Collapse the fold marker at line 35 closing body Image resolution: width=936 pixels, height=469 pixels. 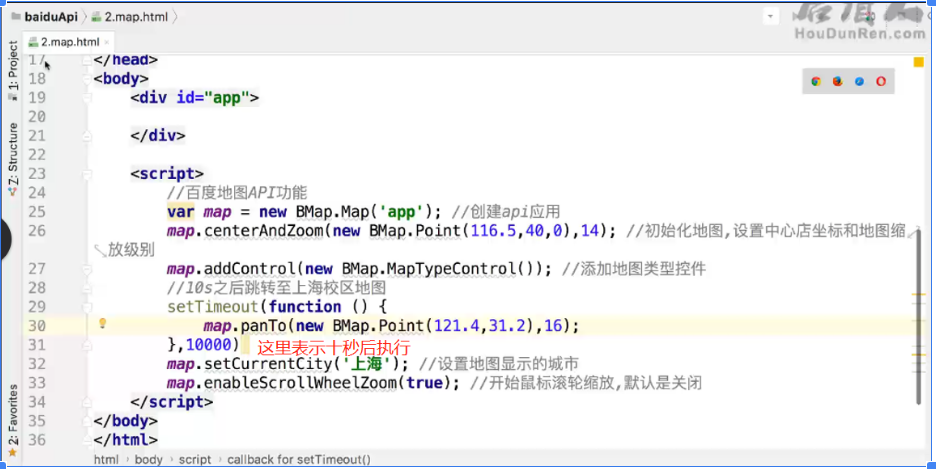click(x=87, y=421)
